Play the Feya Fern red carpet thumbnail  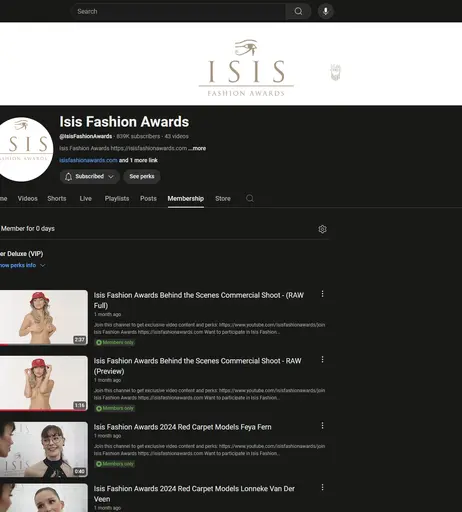pos(44,449)
